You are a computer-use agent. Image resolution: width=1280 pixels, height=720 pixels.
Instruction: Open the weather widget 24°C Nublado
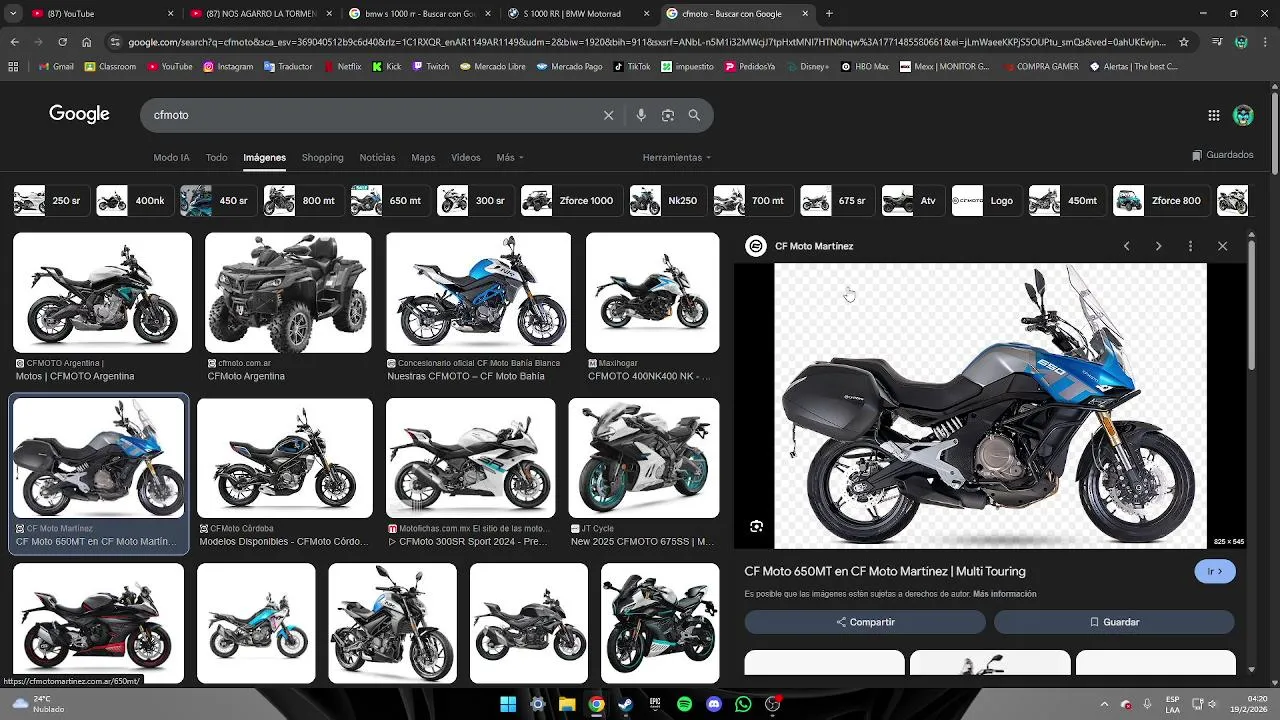[x=40, y=704]
